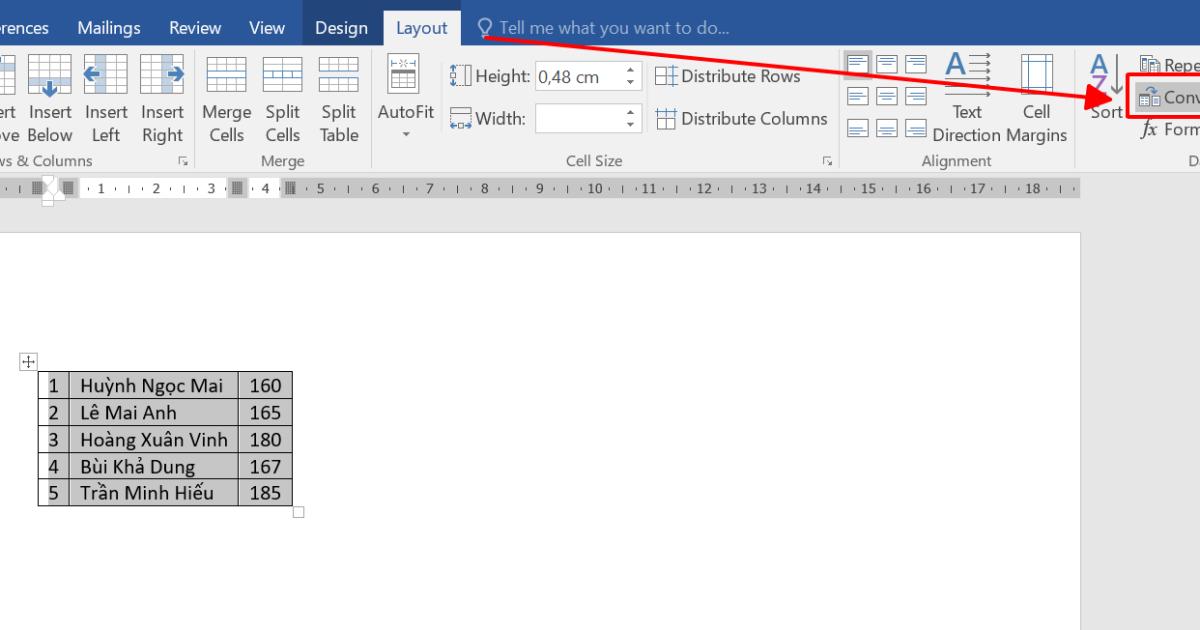Click the Convert to Text button

click(x=1168, y=97)
